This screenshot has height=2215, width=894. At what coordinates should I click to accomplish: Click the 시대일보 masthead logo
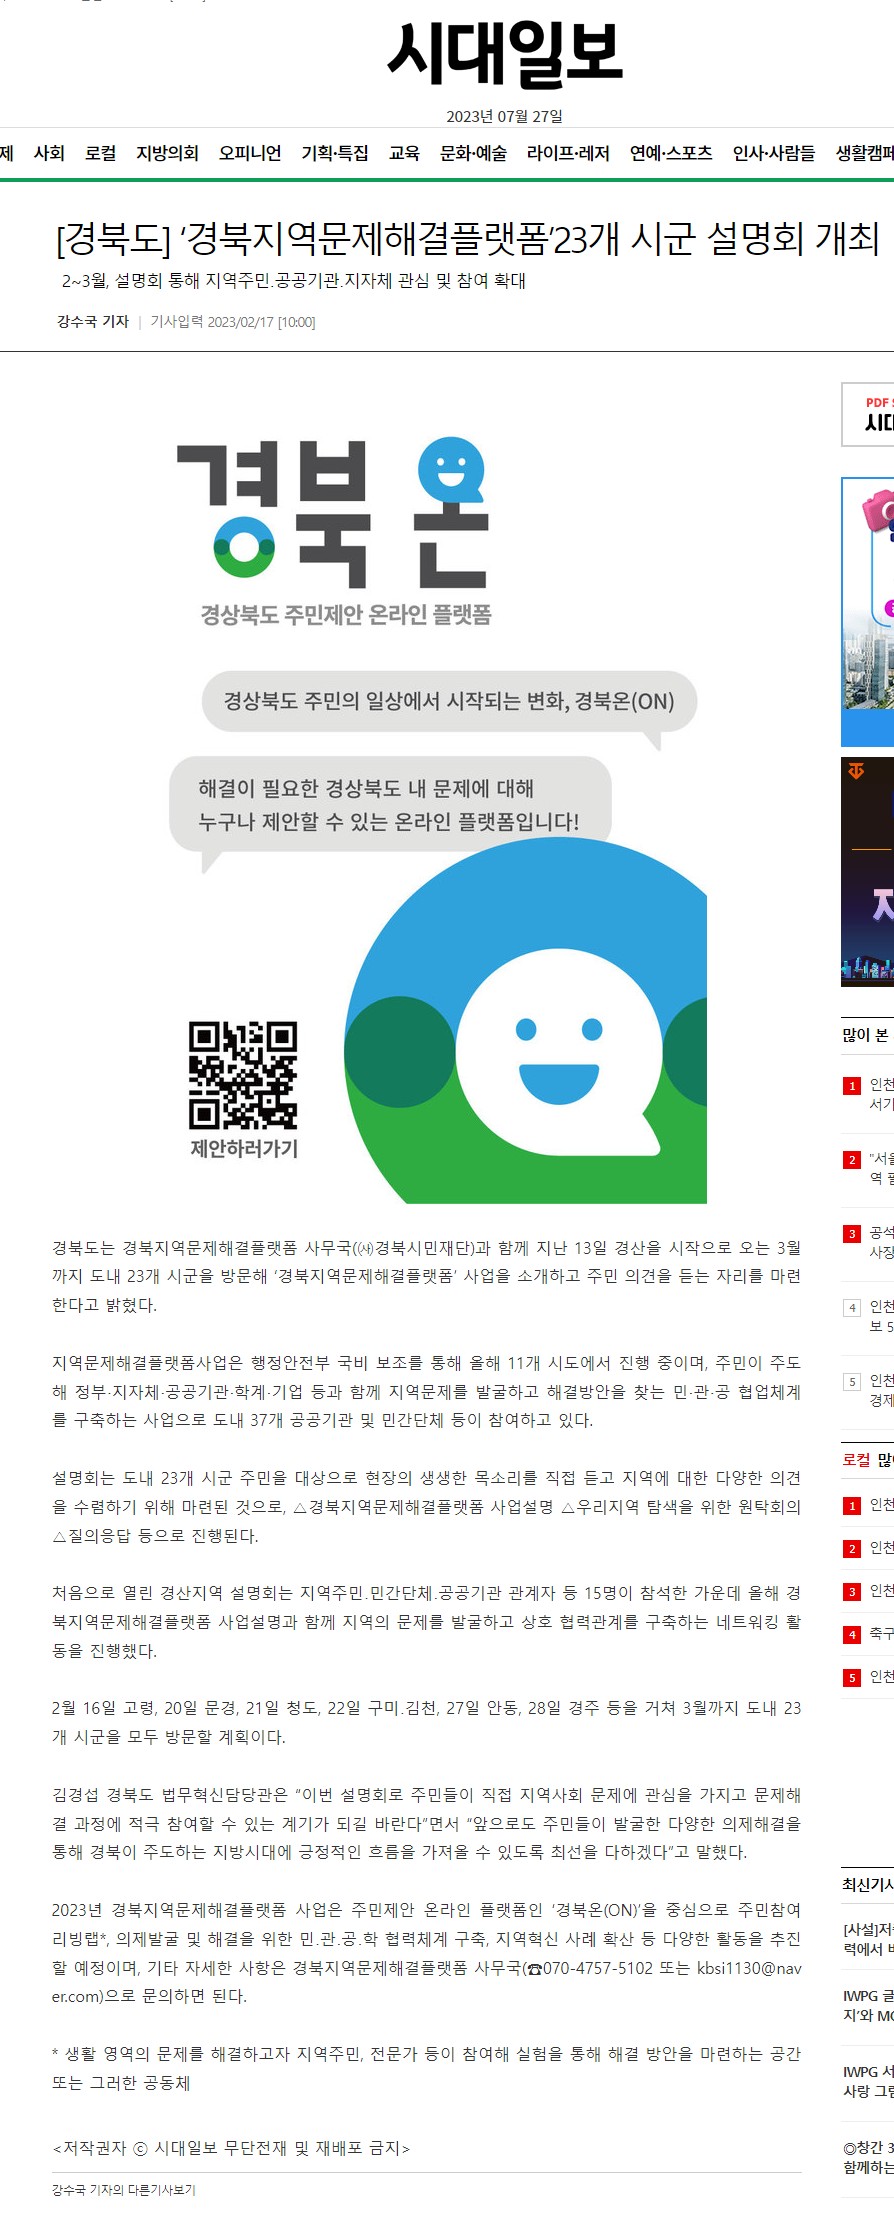click(505, 54)
